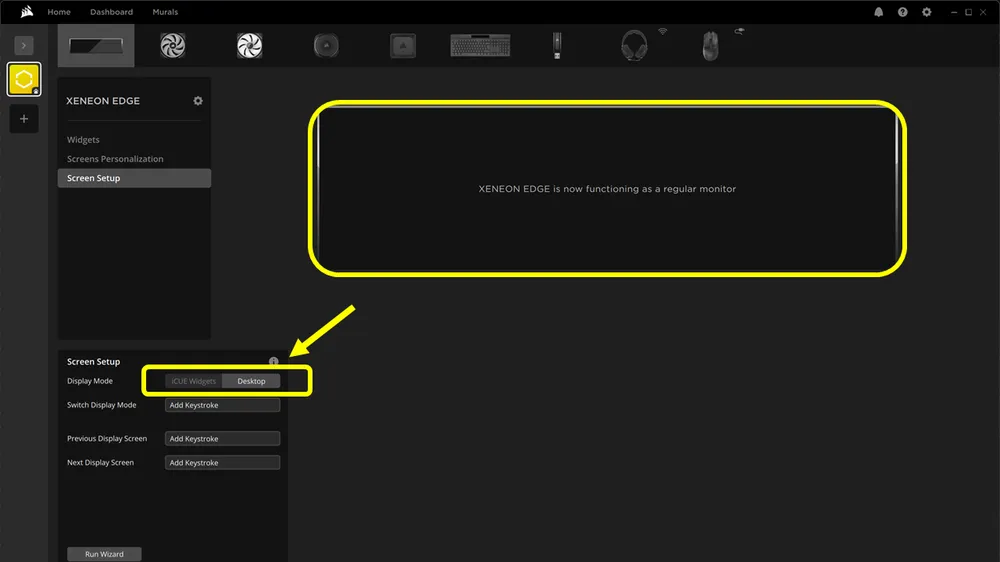Image resolution: width=1000 pixels, height=562 pixels.
Task: Open the Dashboard tab
Action: pos(111,11)
